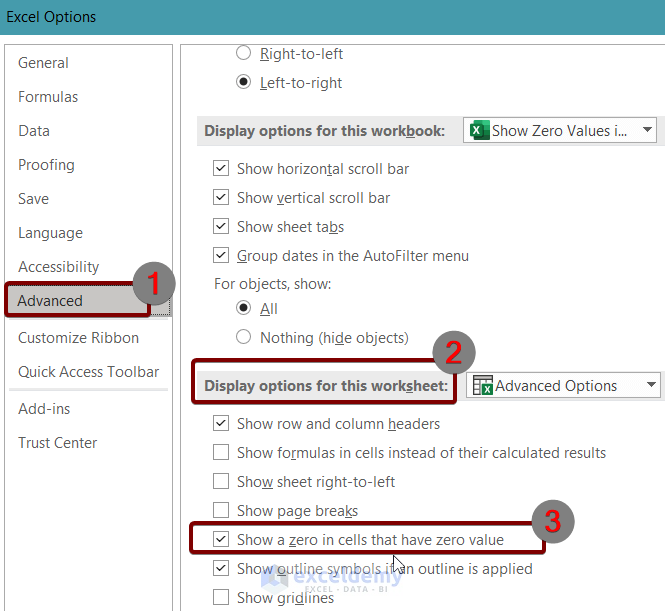Open the Formulas options category
This screenshot has width=665, height=611.
(48, 97)
